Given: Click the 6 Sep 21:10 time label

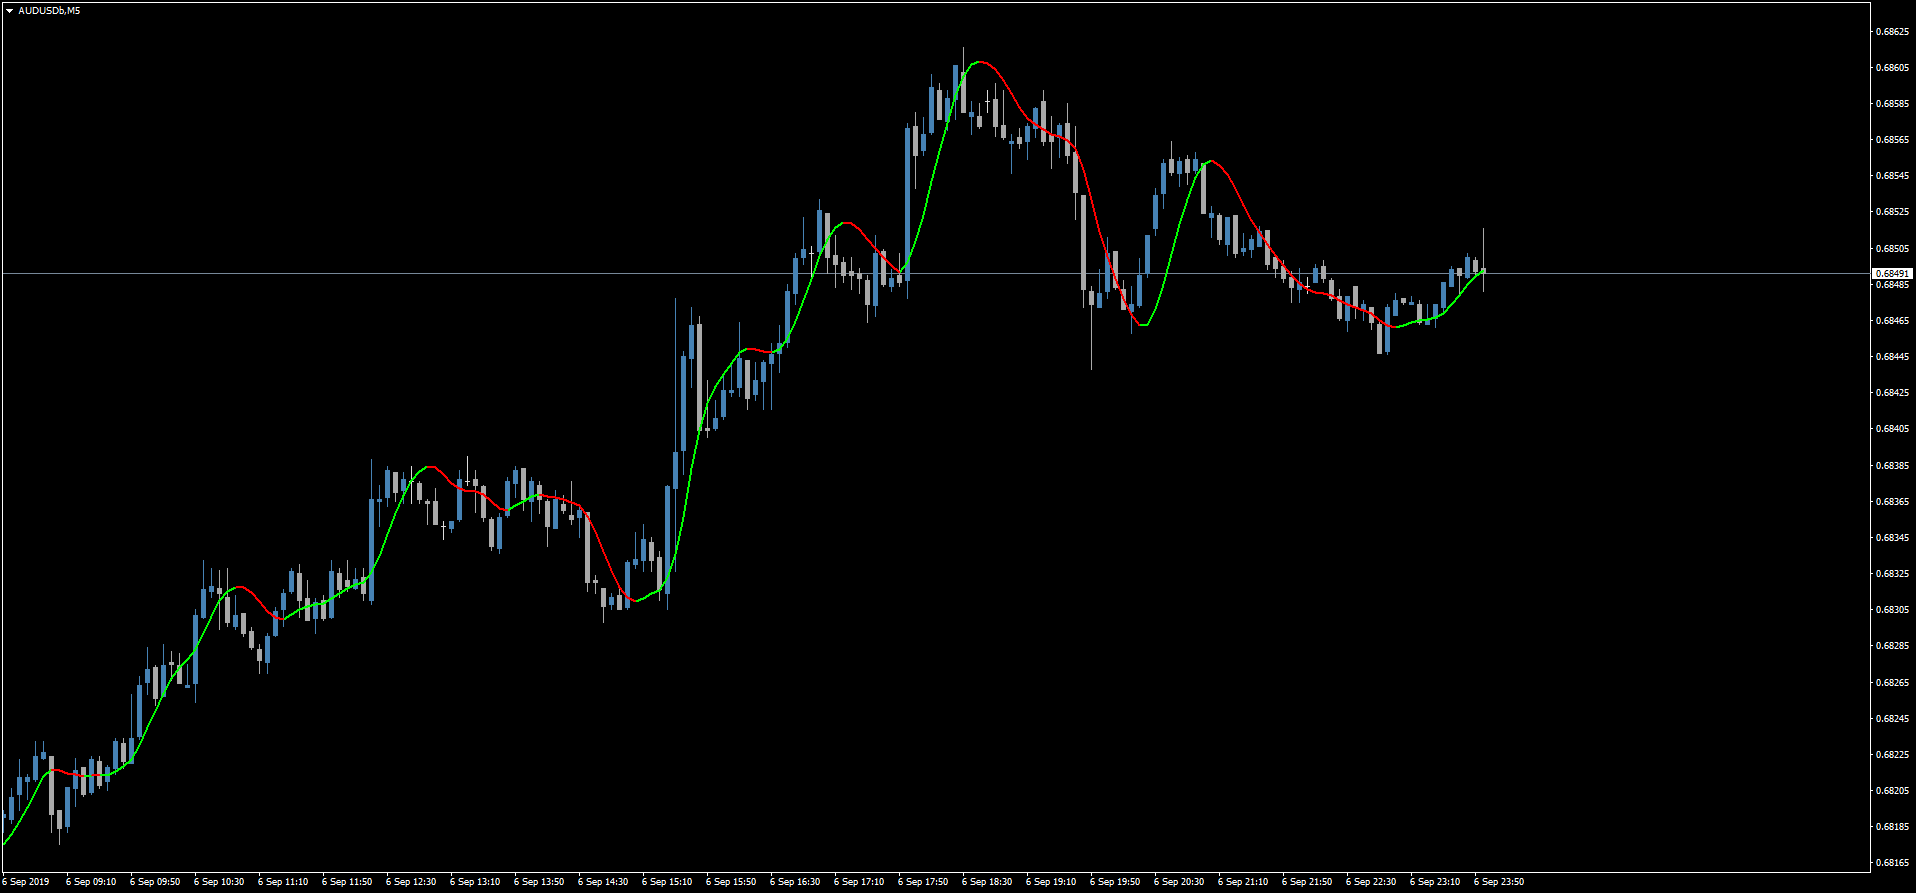Looking at the screenshot, I should pos(1243,882).
